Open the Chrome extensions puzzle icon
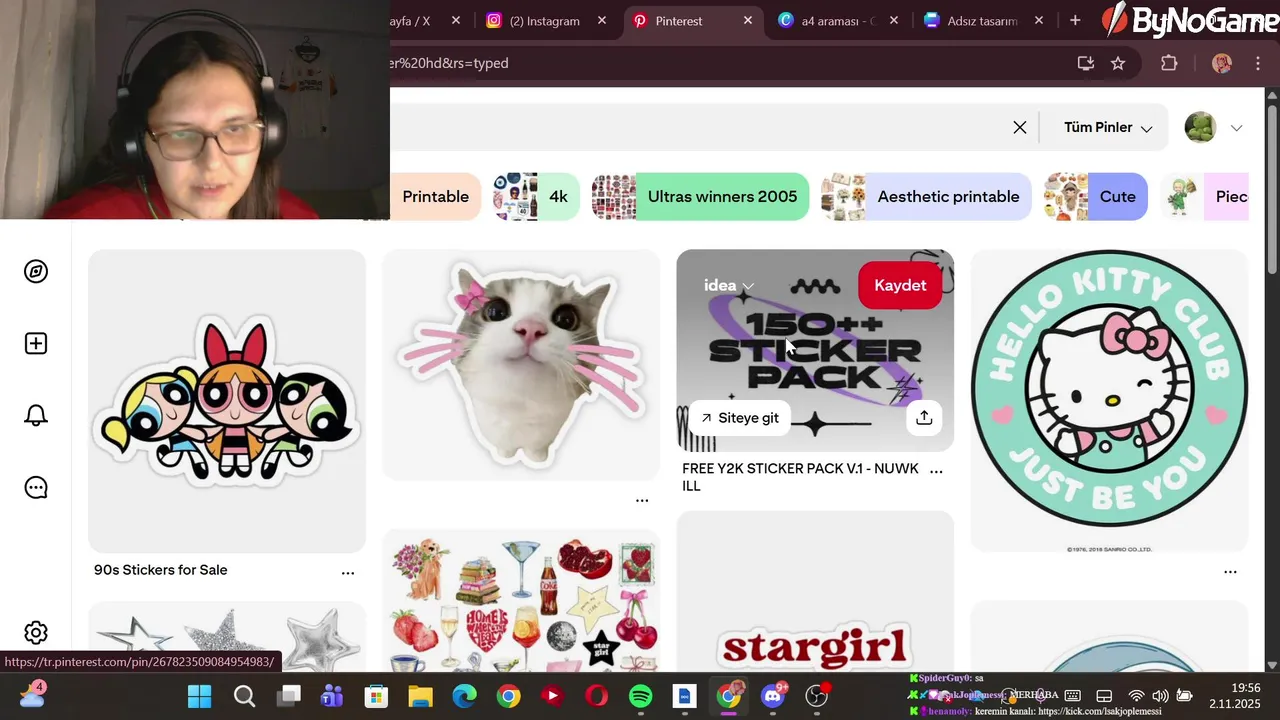This screenshot has width=1280, height=720. (x=1169, y=63)
